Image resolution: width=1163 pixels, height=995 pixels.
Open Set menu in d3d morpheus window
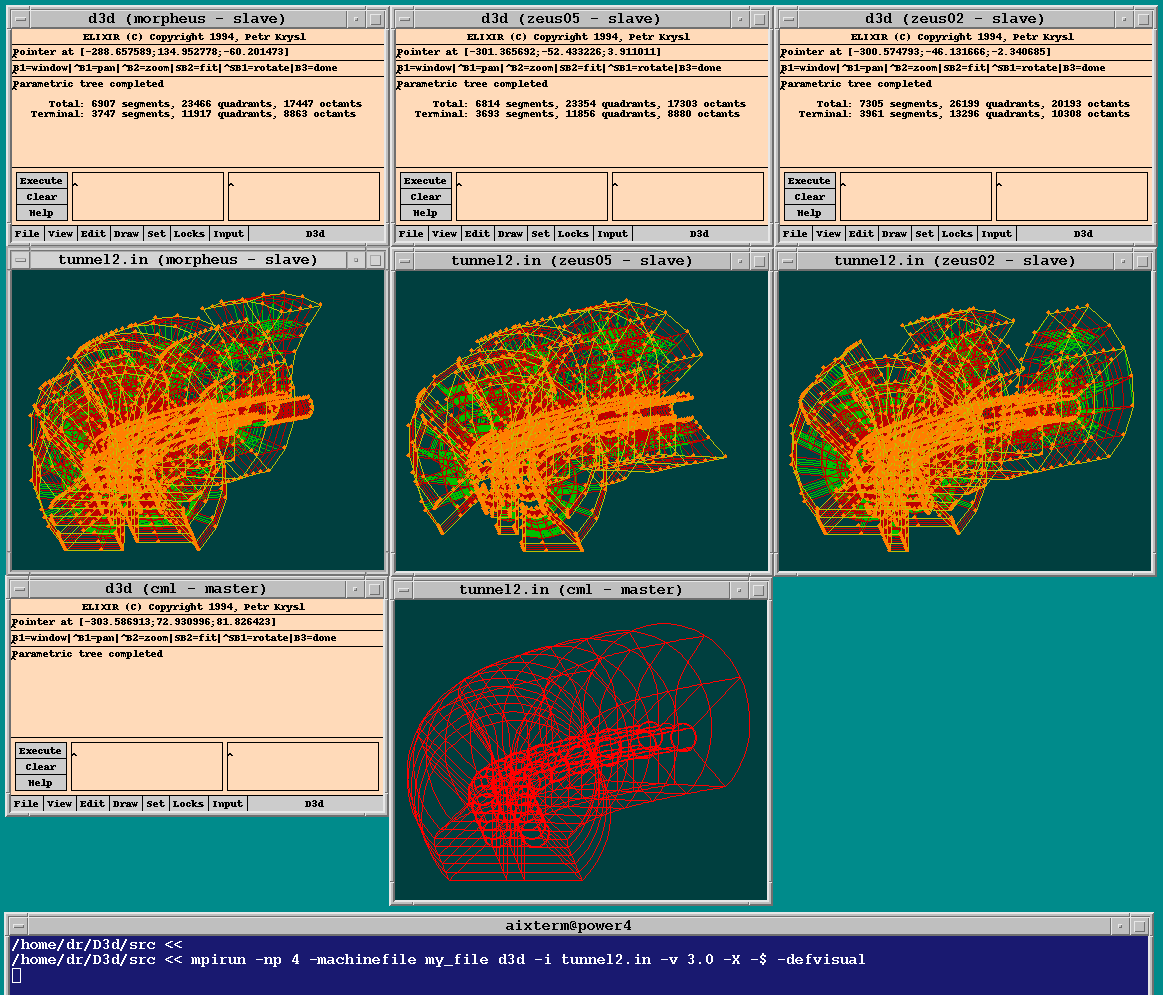tap(157, 234)
